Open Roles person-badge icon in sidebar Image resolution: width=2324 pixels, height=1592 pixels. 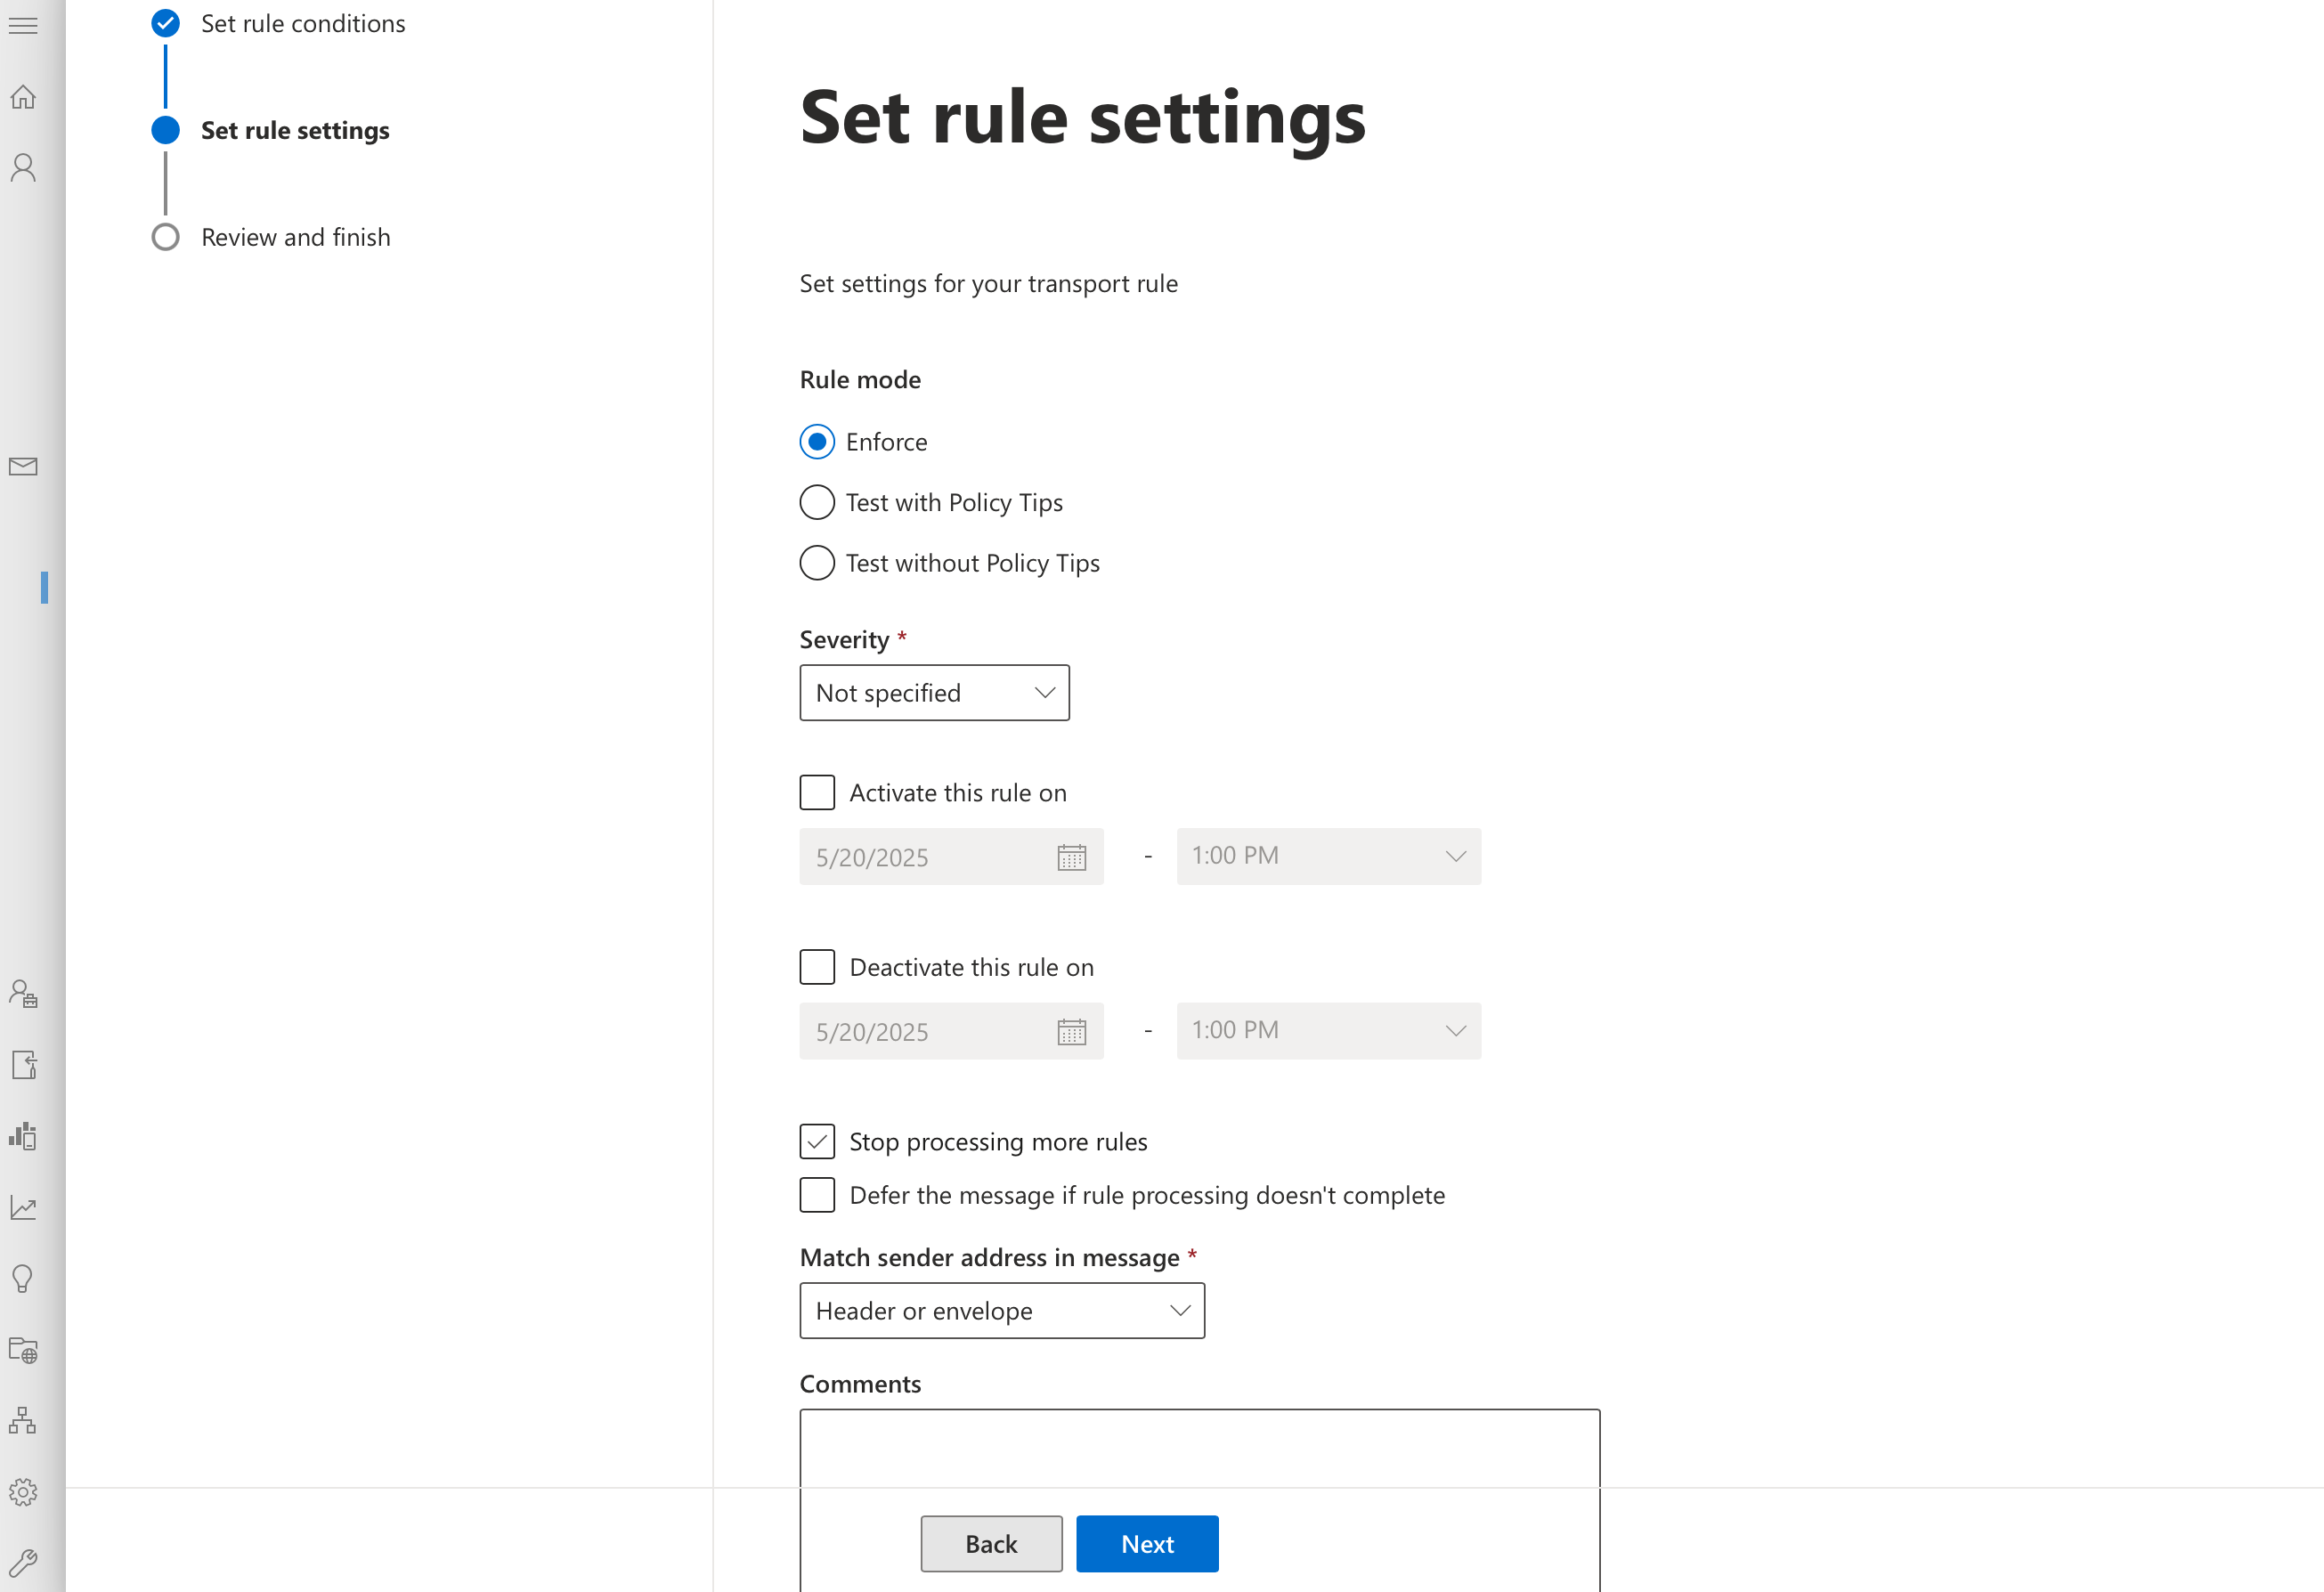tap(23, 994)
